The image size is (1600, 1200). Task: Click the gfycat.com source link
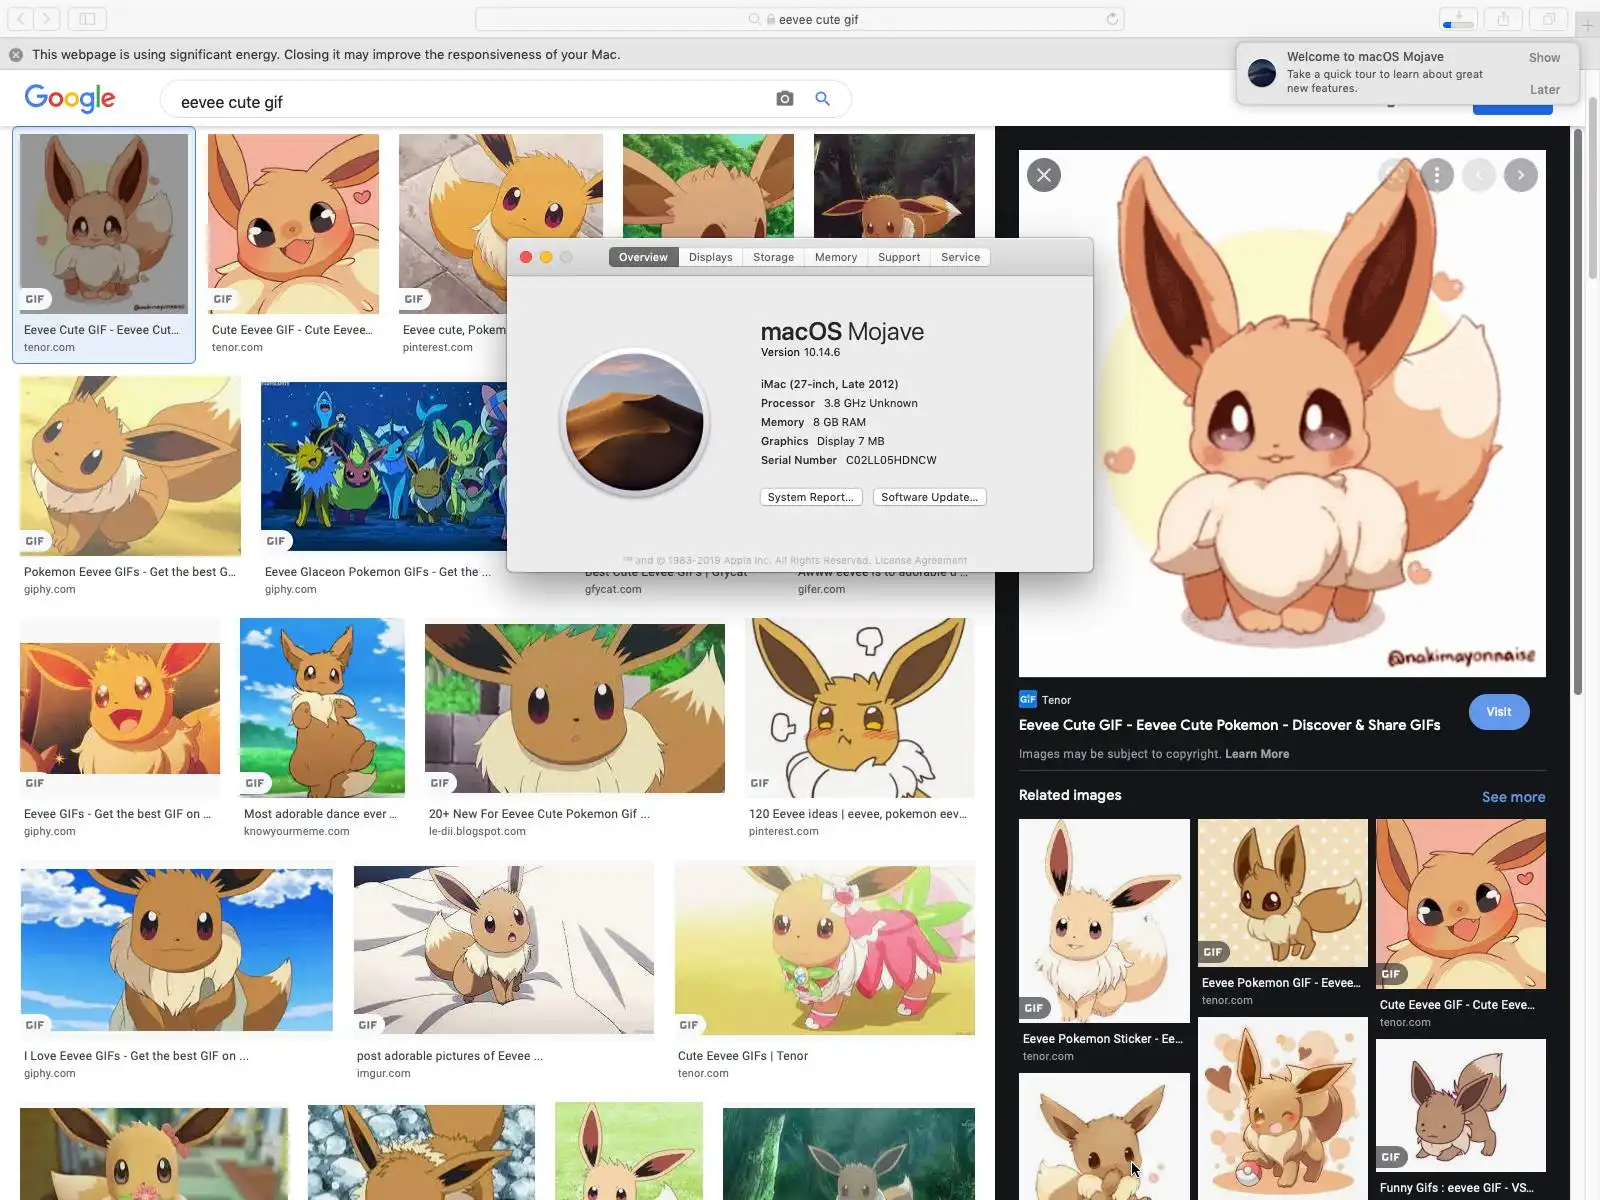[613, 590]
